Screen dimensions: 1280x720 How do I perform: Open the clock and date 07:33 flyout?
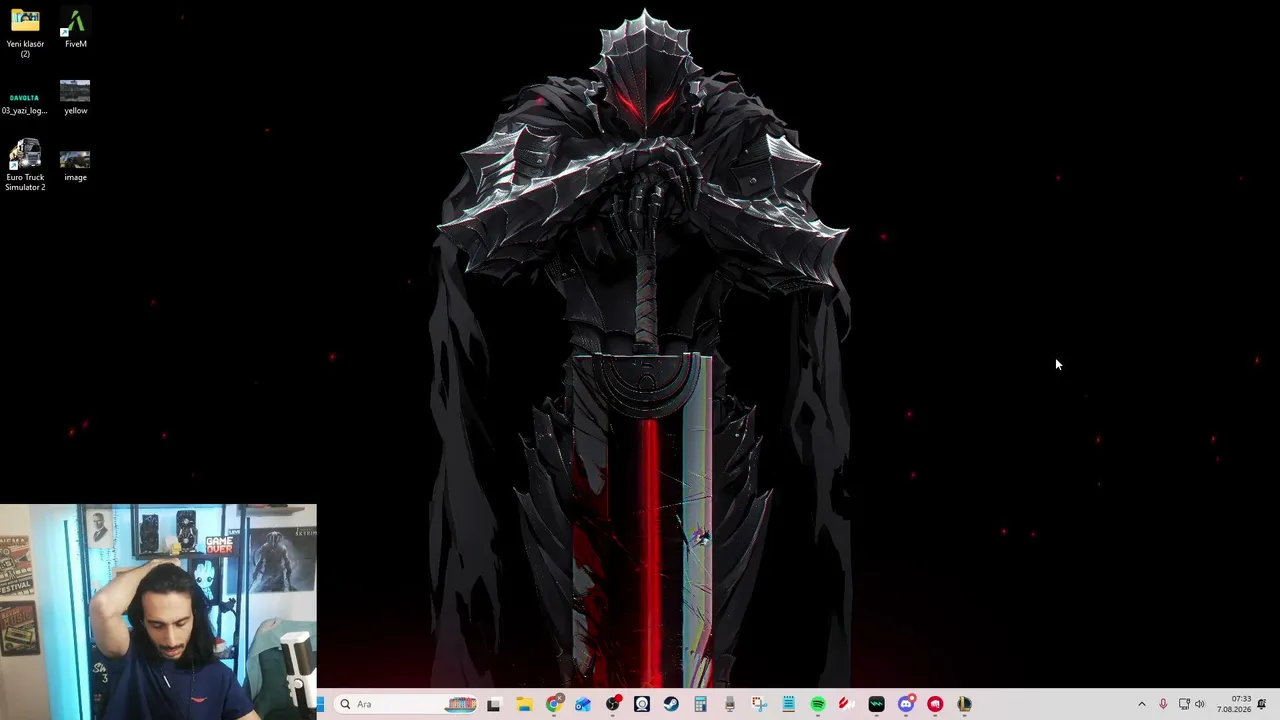[x=1234, y=704]
